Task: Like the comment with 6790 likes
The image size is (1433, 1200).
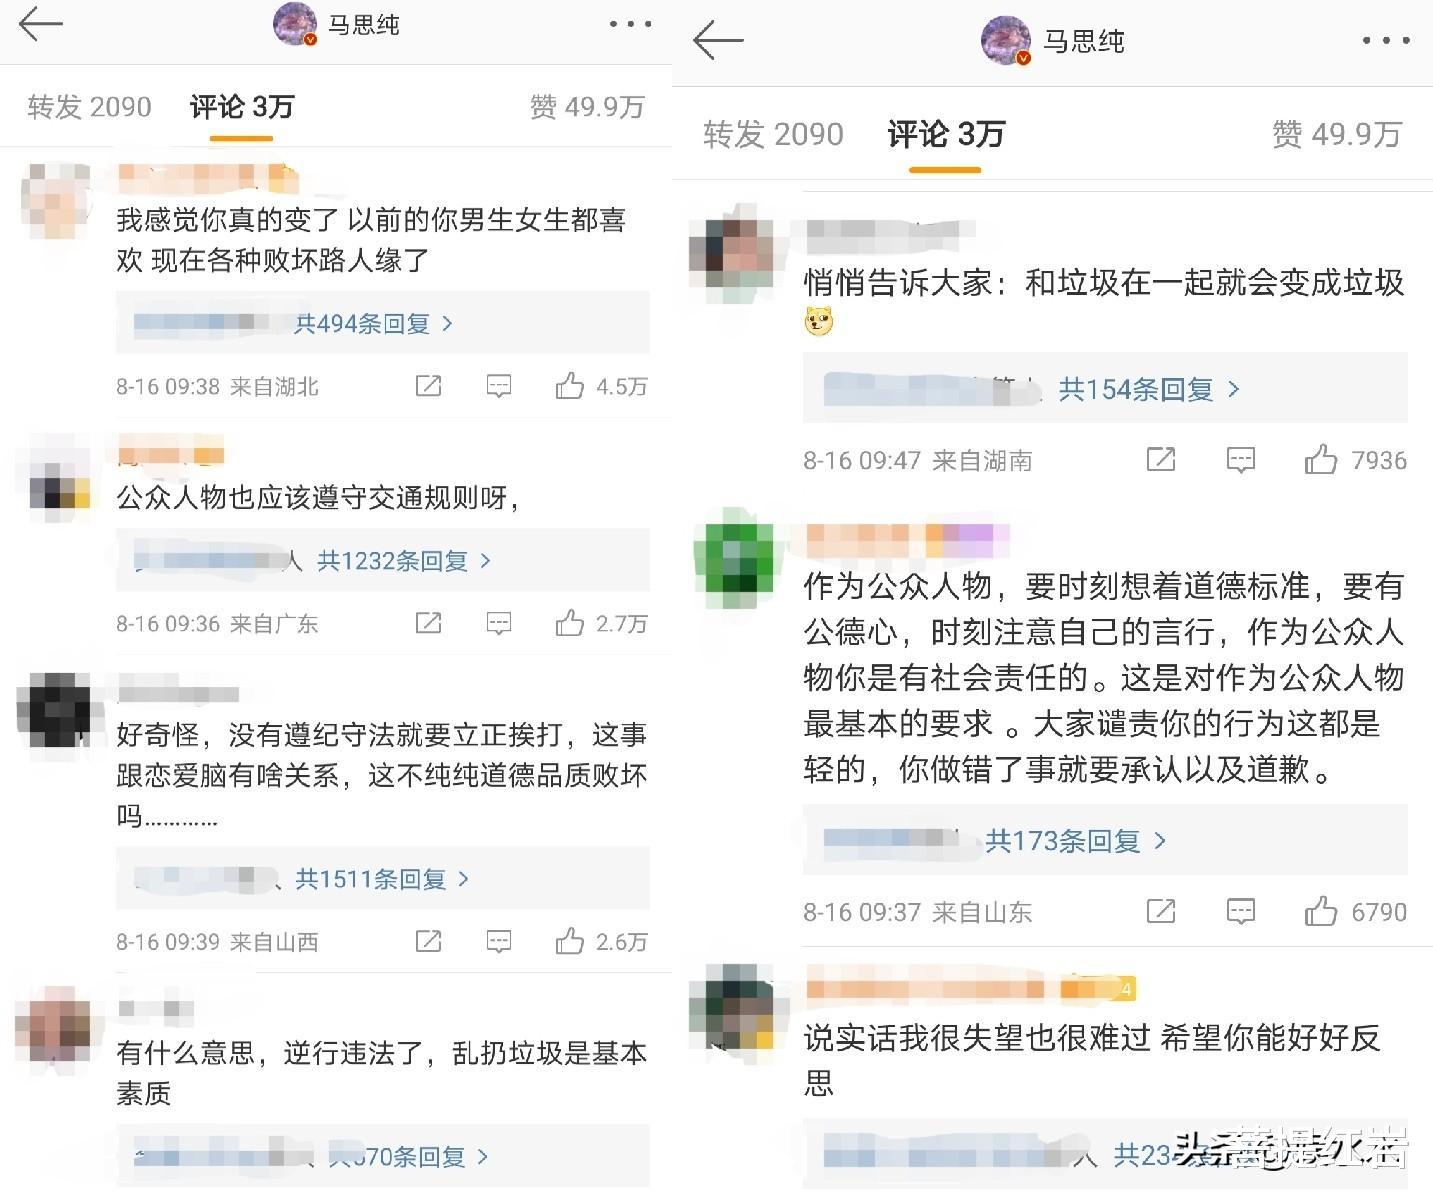Action: click(1320, 911)
